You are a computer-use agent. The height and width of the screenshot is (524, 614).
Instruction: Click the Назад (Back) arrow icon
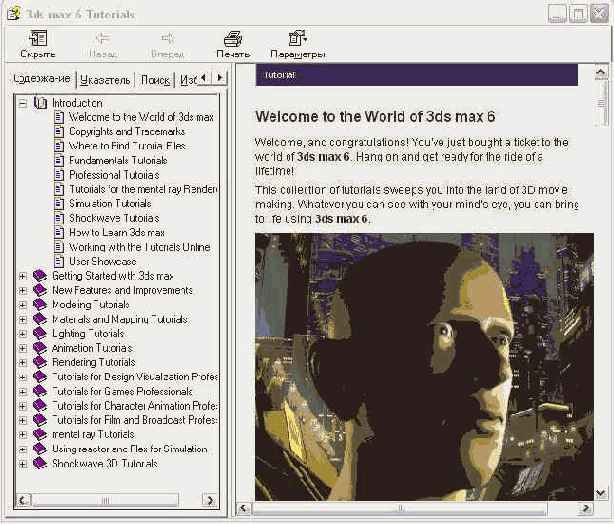tap(102, 39)
